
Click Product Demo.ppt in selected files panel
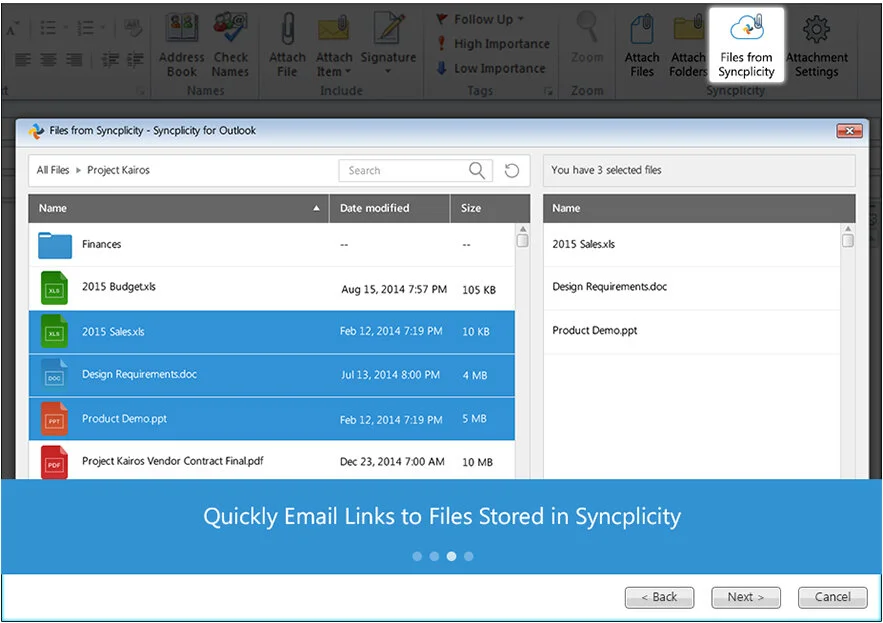692,331
